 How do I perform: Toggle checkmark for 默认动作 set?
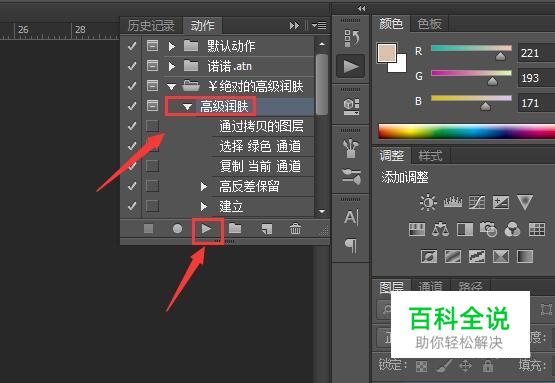pyautogui.click(x=132, y=46)
